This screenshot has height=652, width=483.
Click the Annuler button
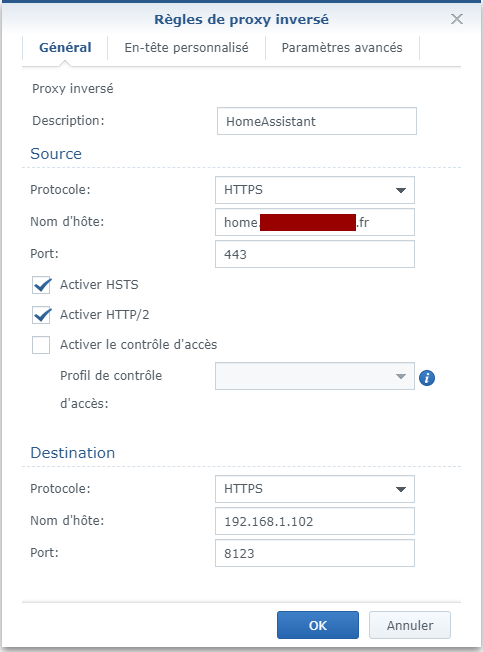click(410, 625)
